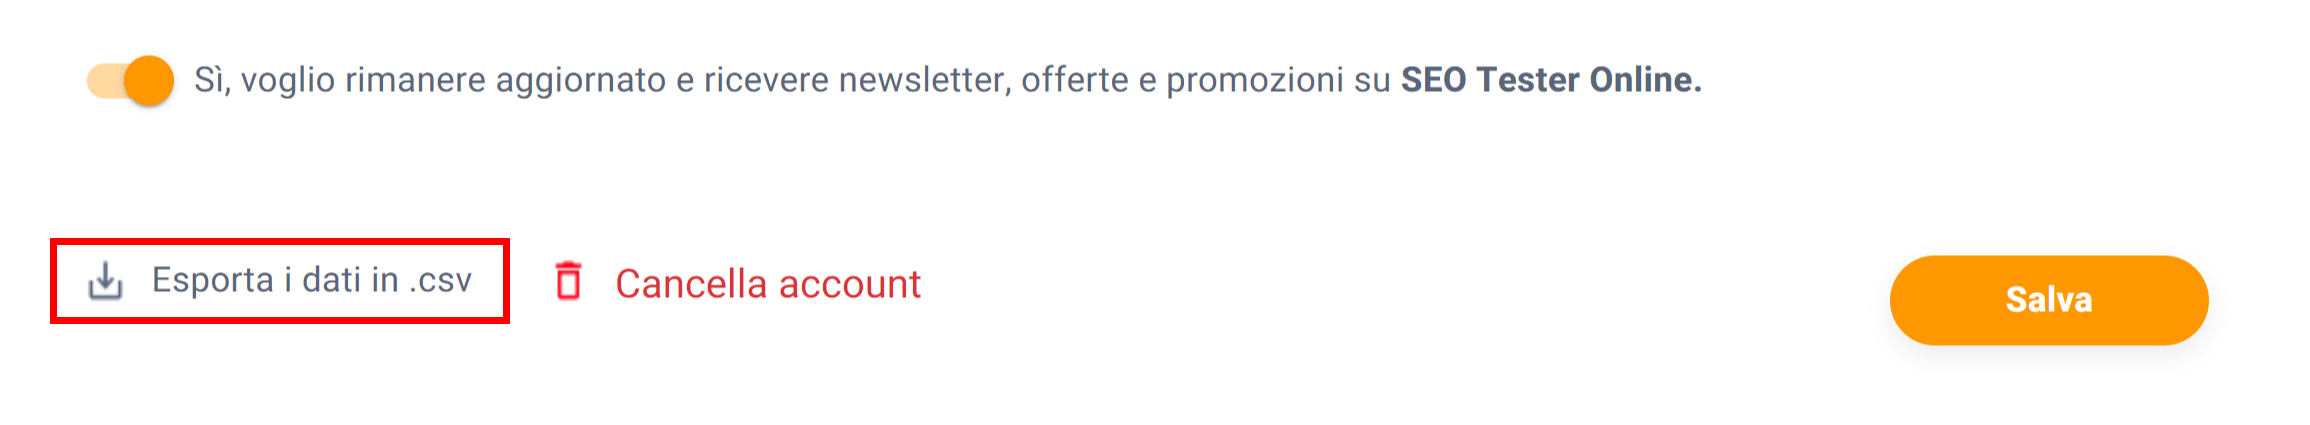
Task: Hit the delete account bin icon
Action: coord(568,281)
